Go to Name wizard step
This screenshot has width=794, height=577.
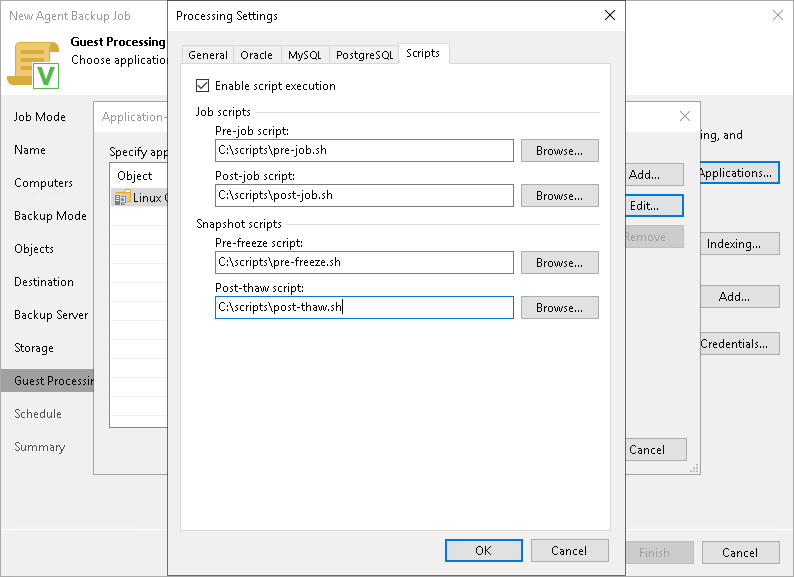pos(30,150)
